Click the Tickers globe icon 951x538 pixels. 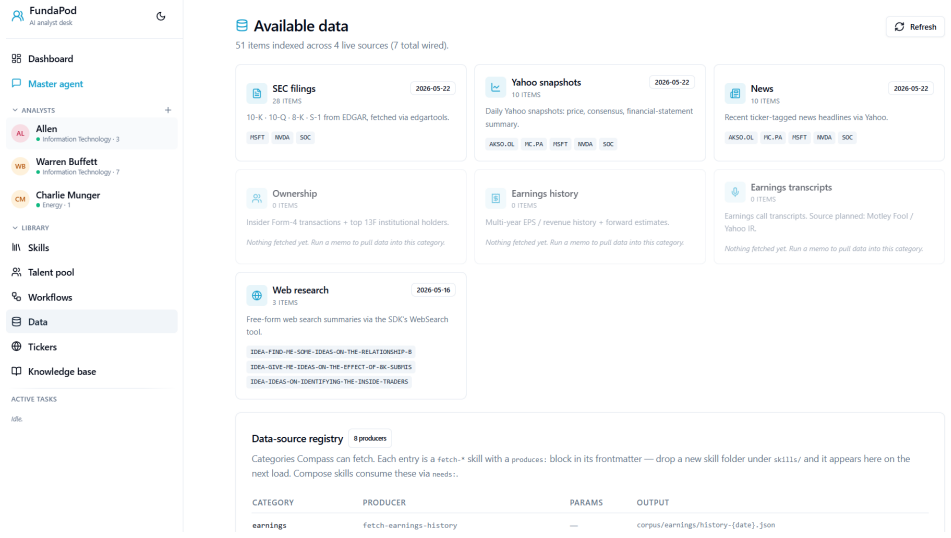[16, 347]
